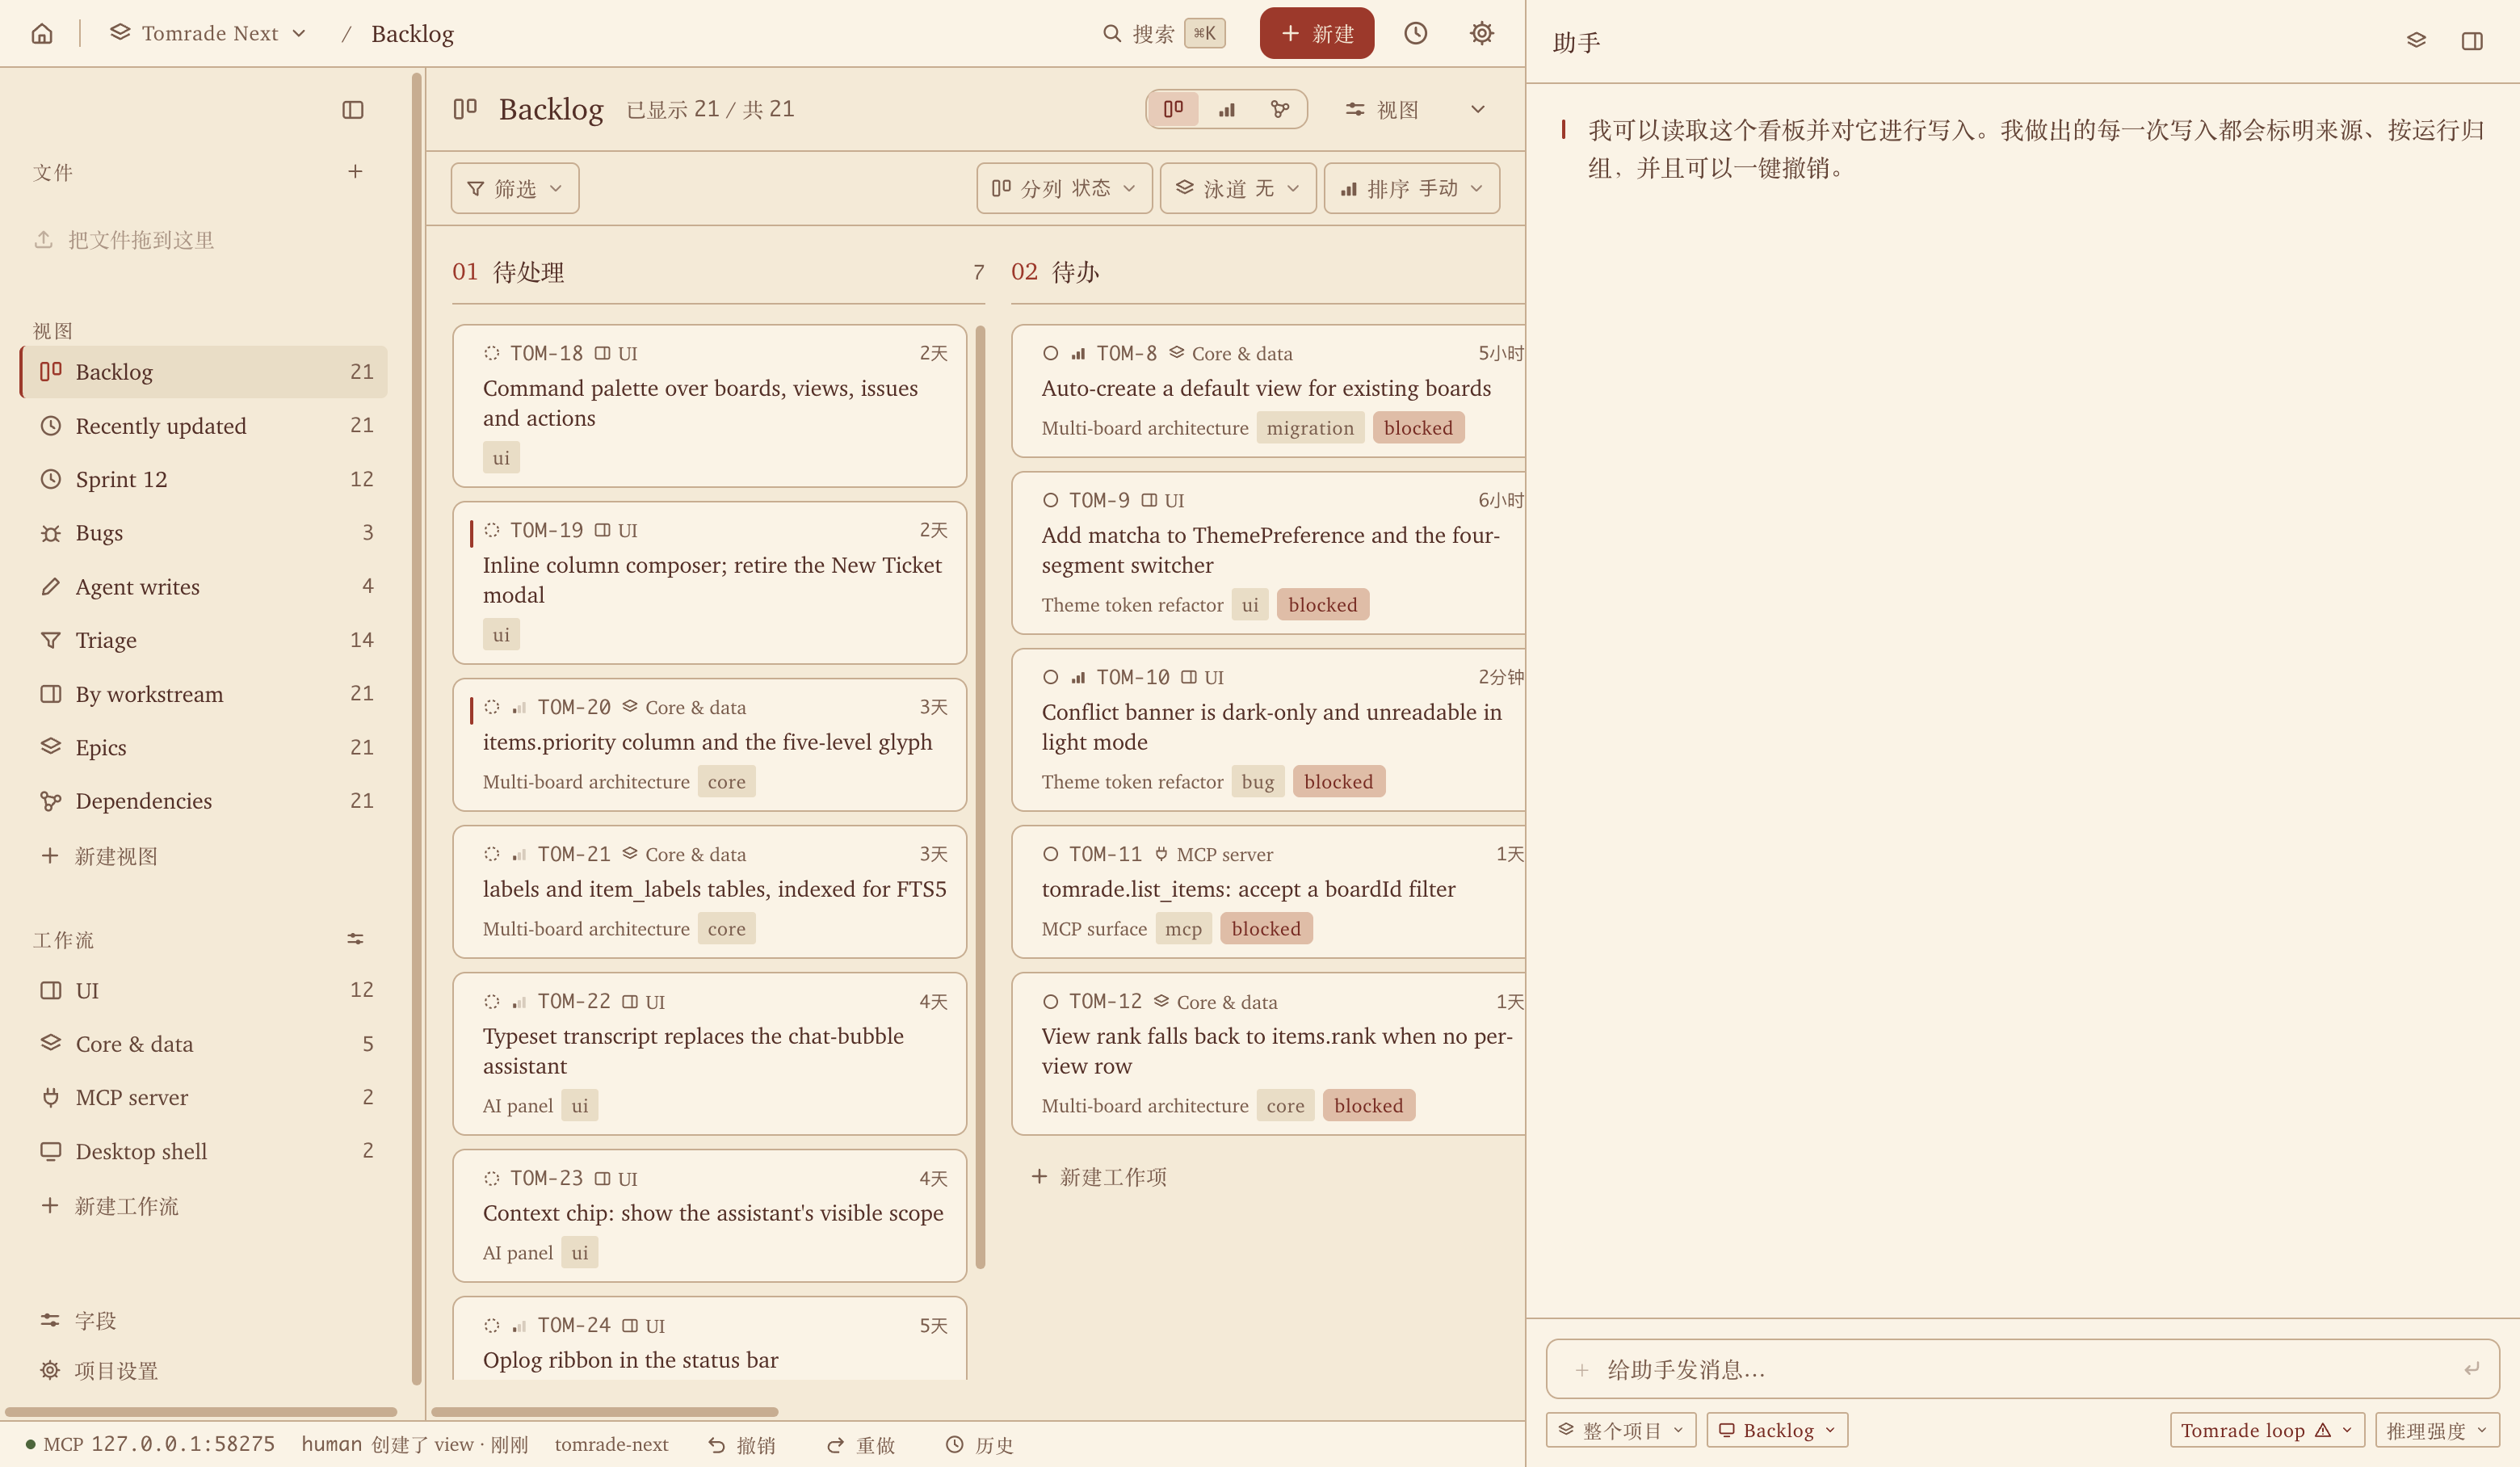
Task: Open the sort Manual dropdown
Action: [1412, 188]
